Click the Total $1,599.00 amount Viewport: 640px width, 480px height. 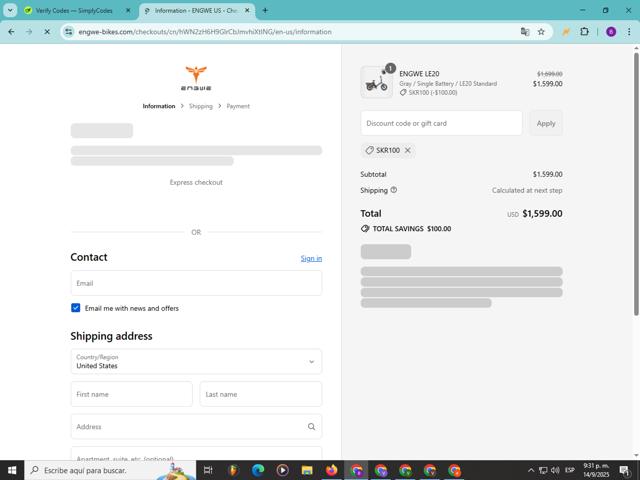542,213
